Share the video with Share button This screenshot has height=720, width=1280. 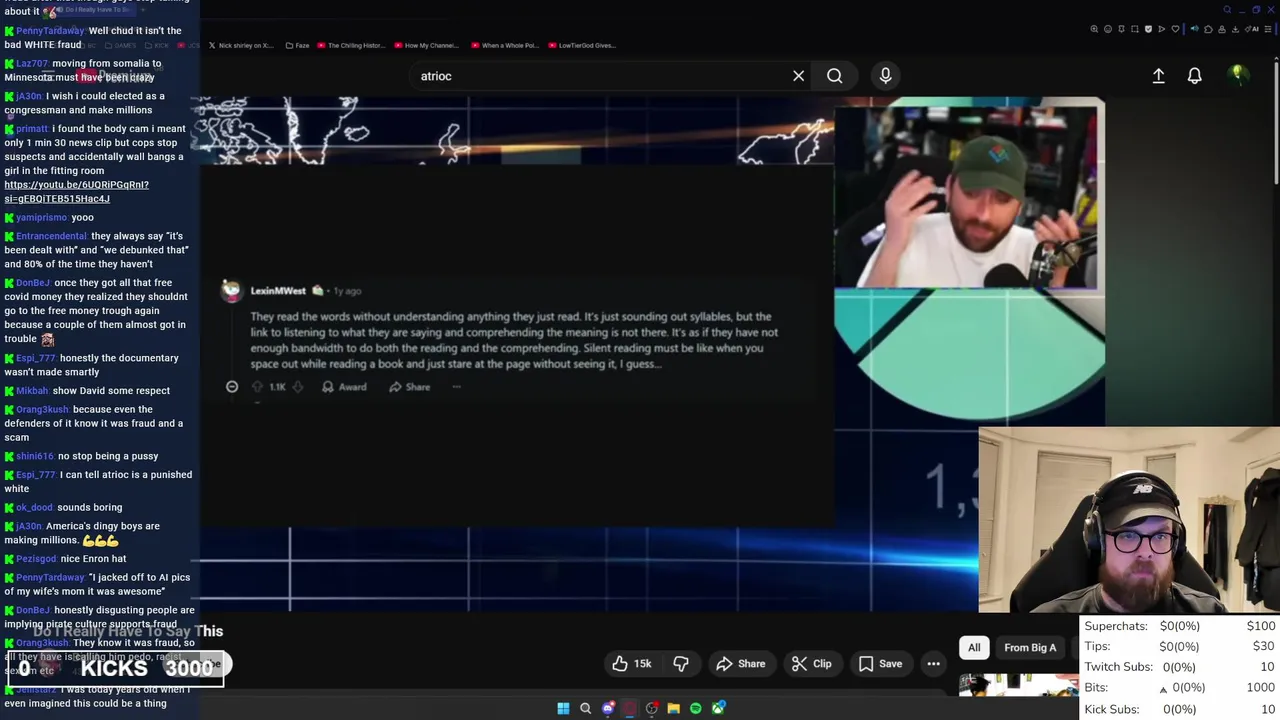pyautogui.click(x=740, y=664)
